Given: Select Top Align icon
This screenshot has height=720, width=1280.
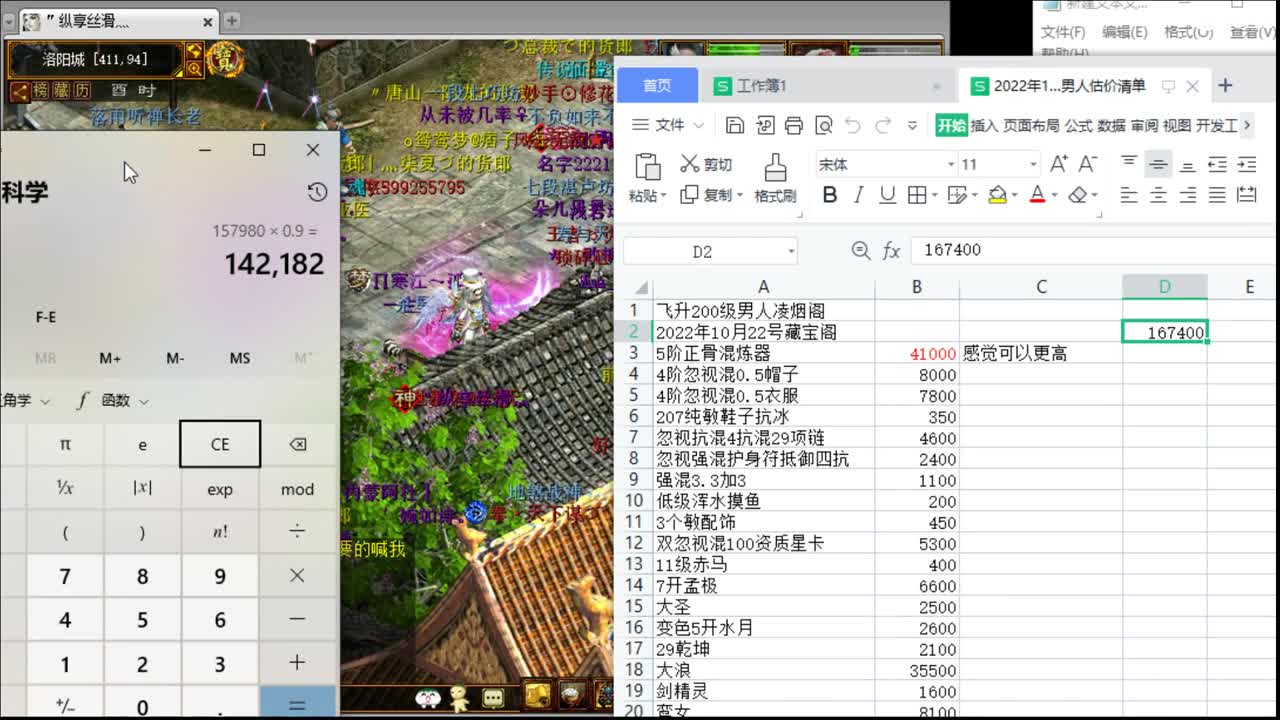Looking at the screenshot, I should coord(1129,163).
